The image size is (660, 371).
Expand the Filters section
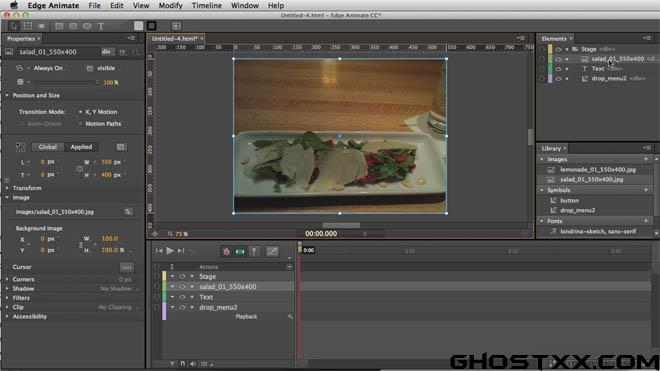[x=7, y=298]
